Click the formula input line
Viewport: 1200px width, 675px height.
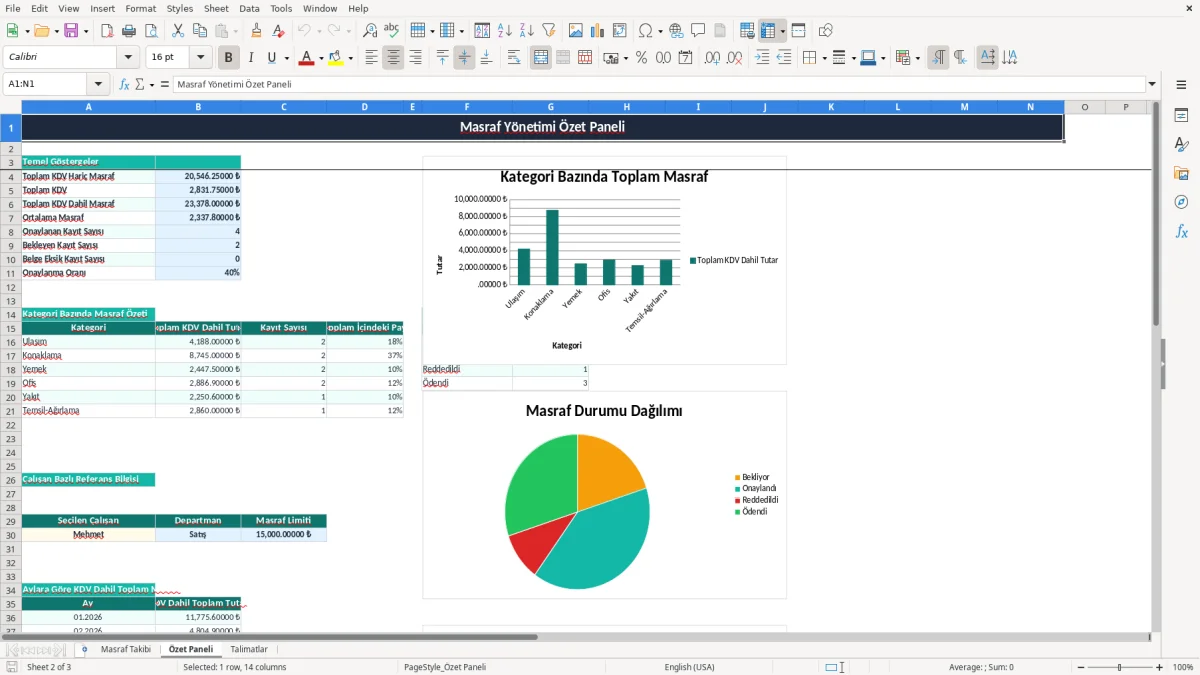coord(659,84)
